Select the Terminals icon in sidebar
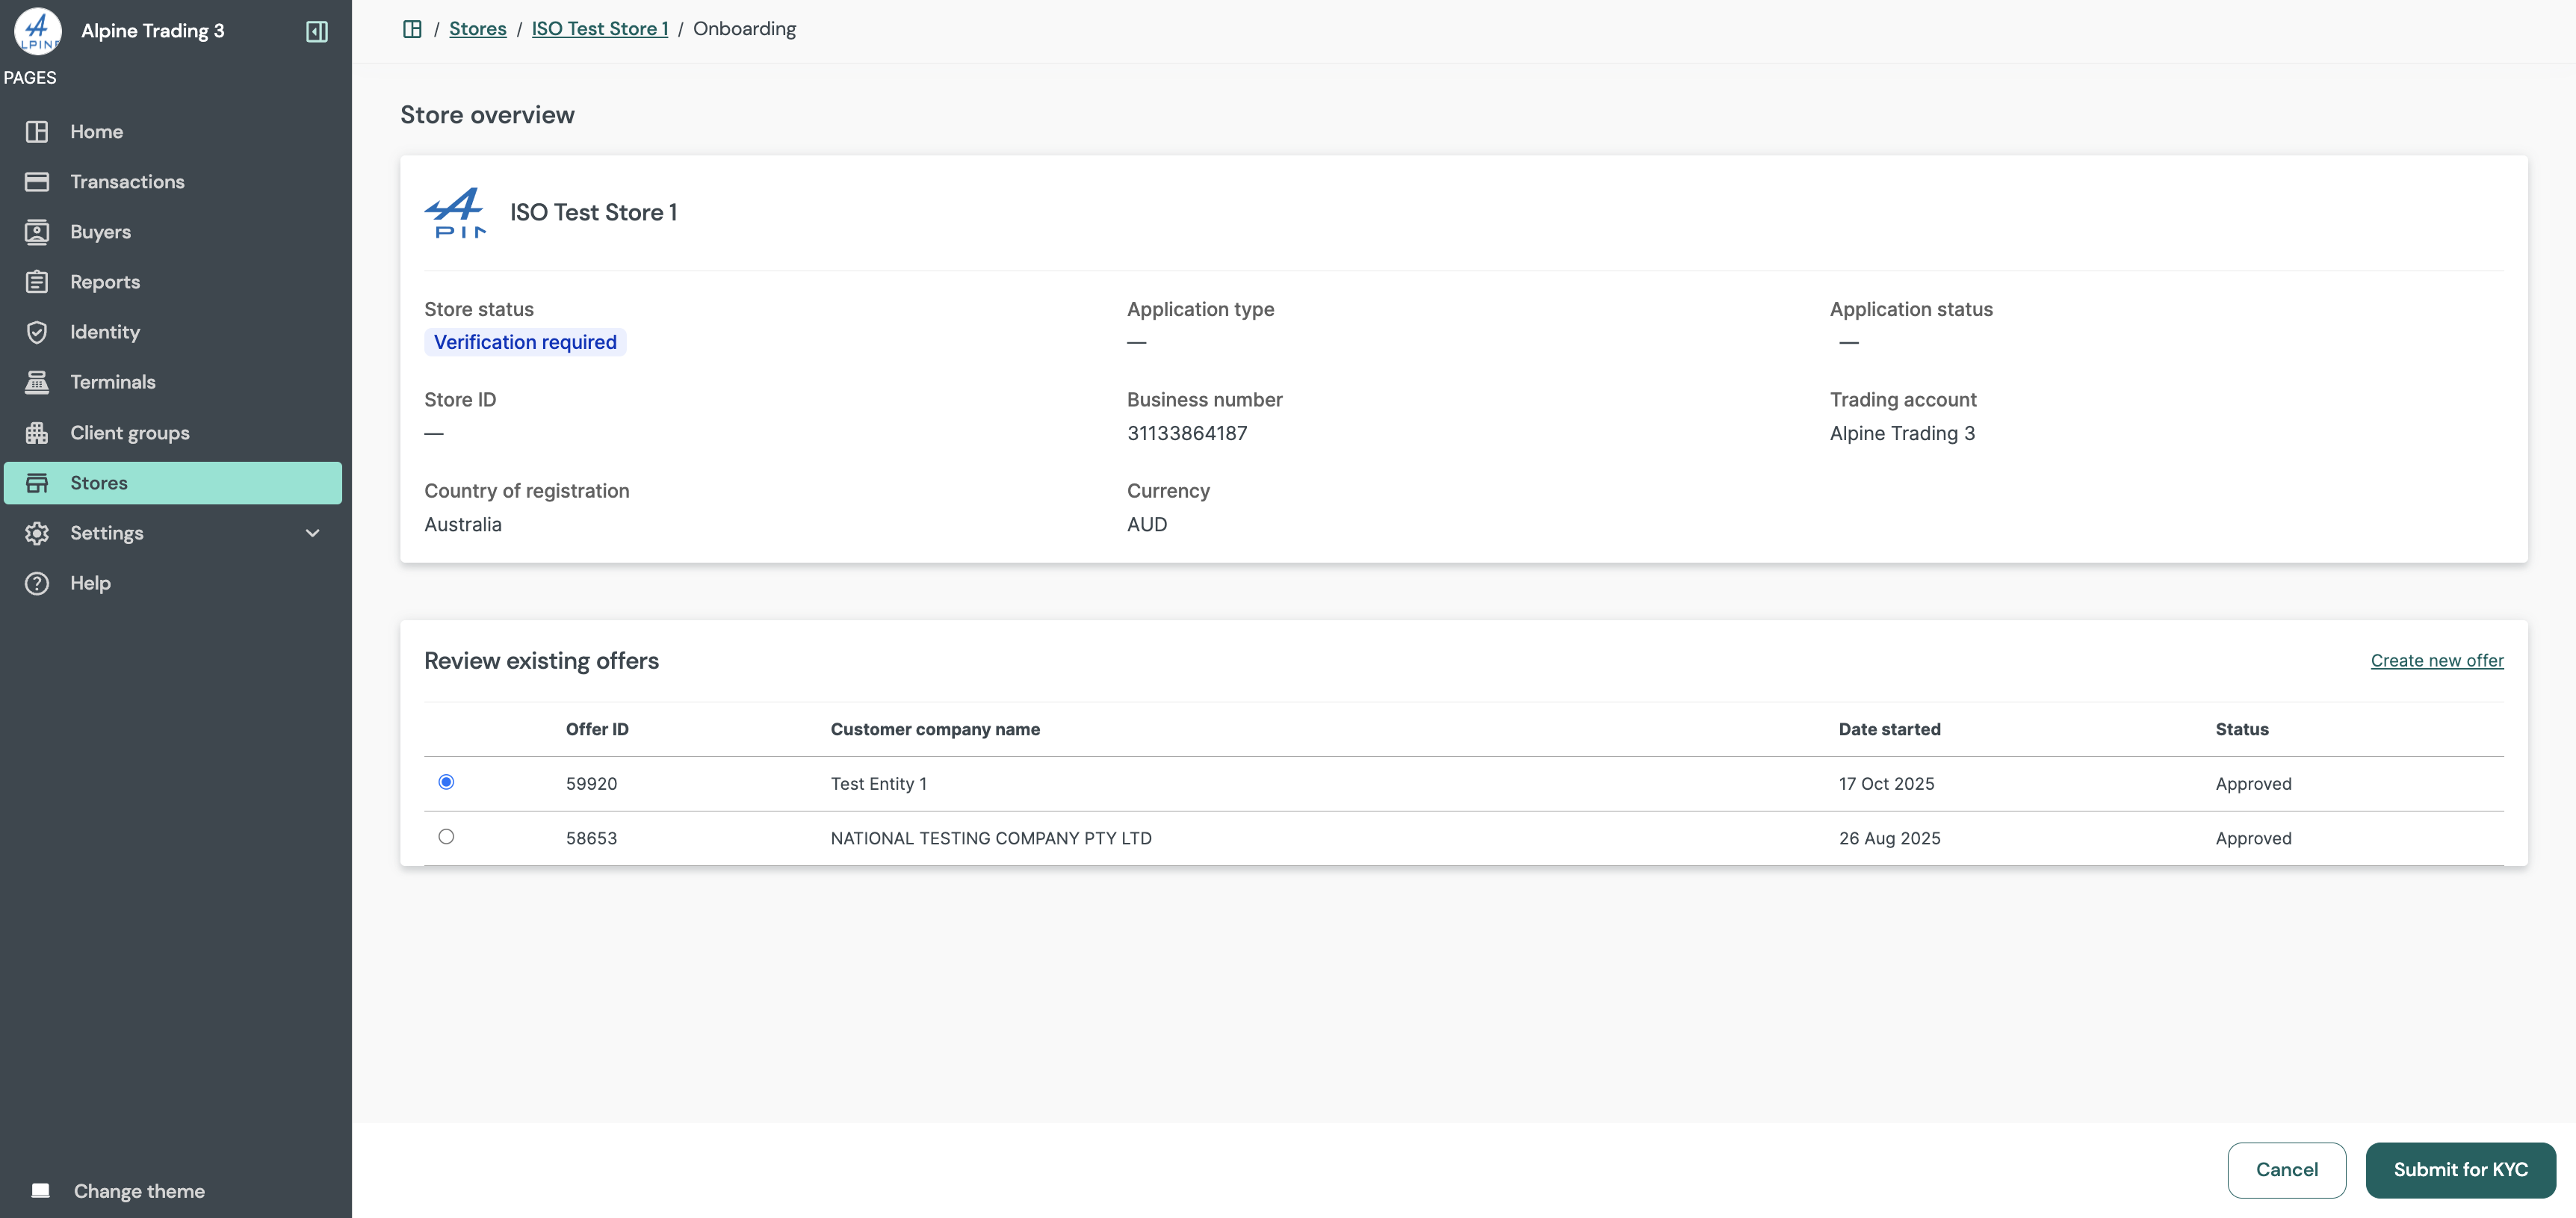The width and height of the screenshot is (2576, 1218). tap(37, 381)
